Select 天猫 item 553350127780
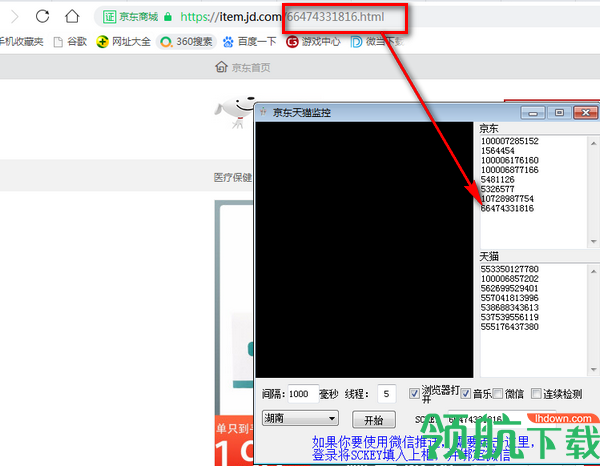 point(510,269)
